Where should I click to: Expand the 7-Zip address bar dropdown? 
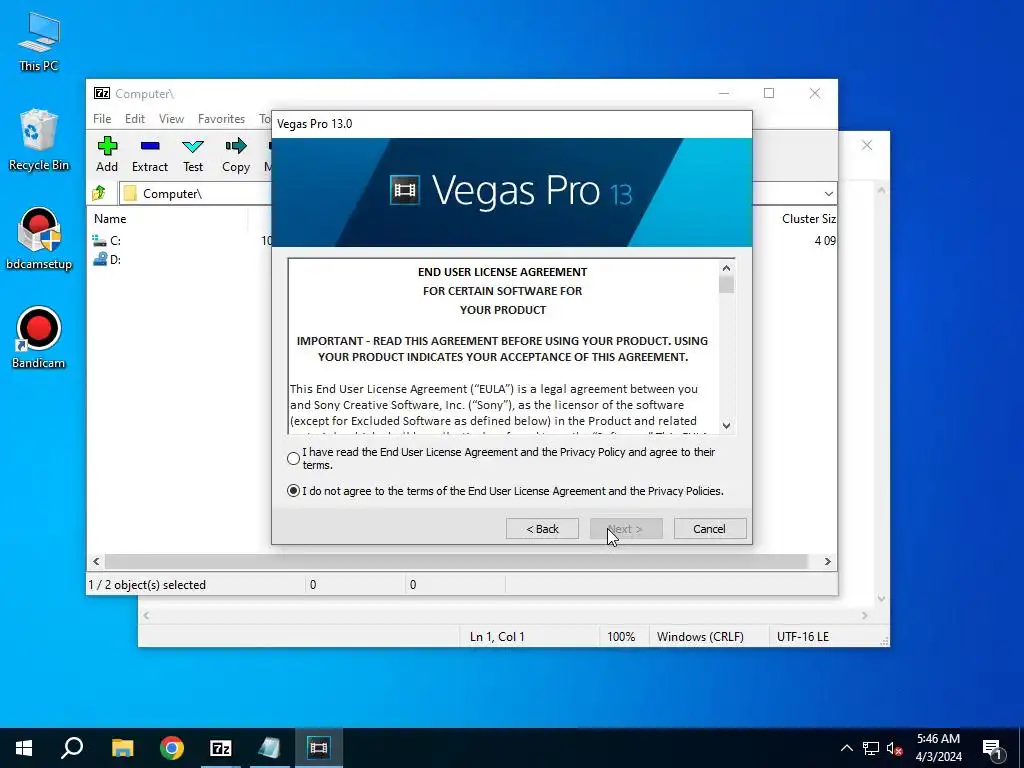click(x=828, y=194)
